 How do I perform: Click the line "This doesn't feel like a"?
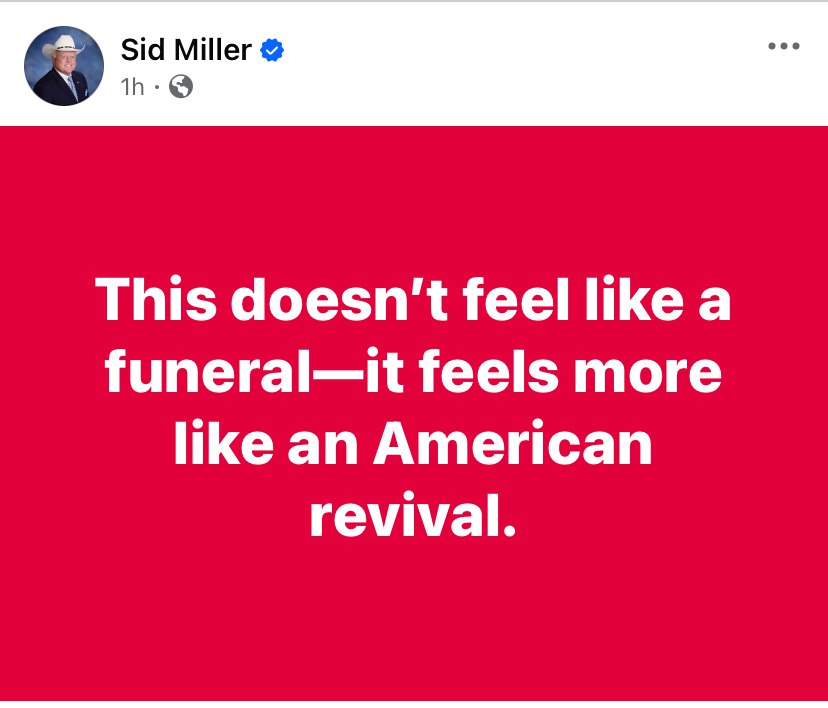[x=414, y=302]
